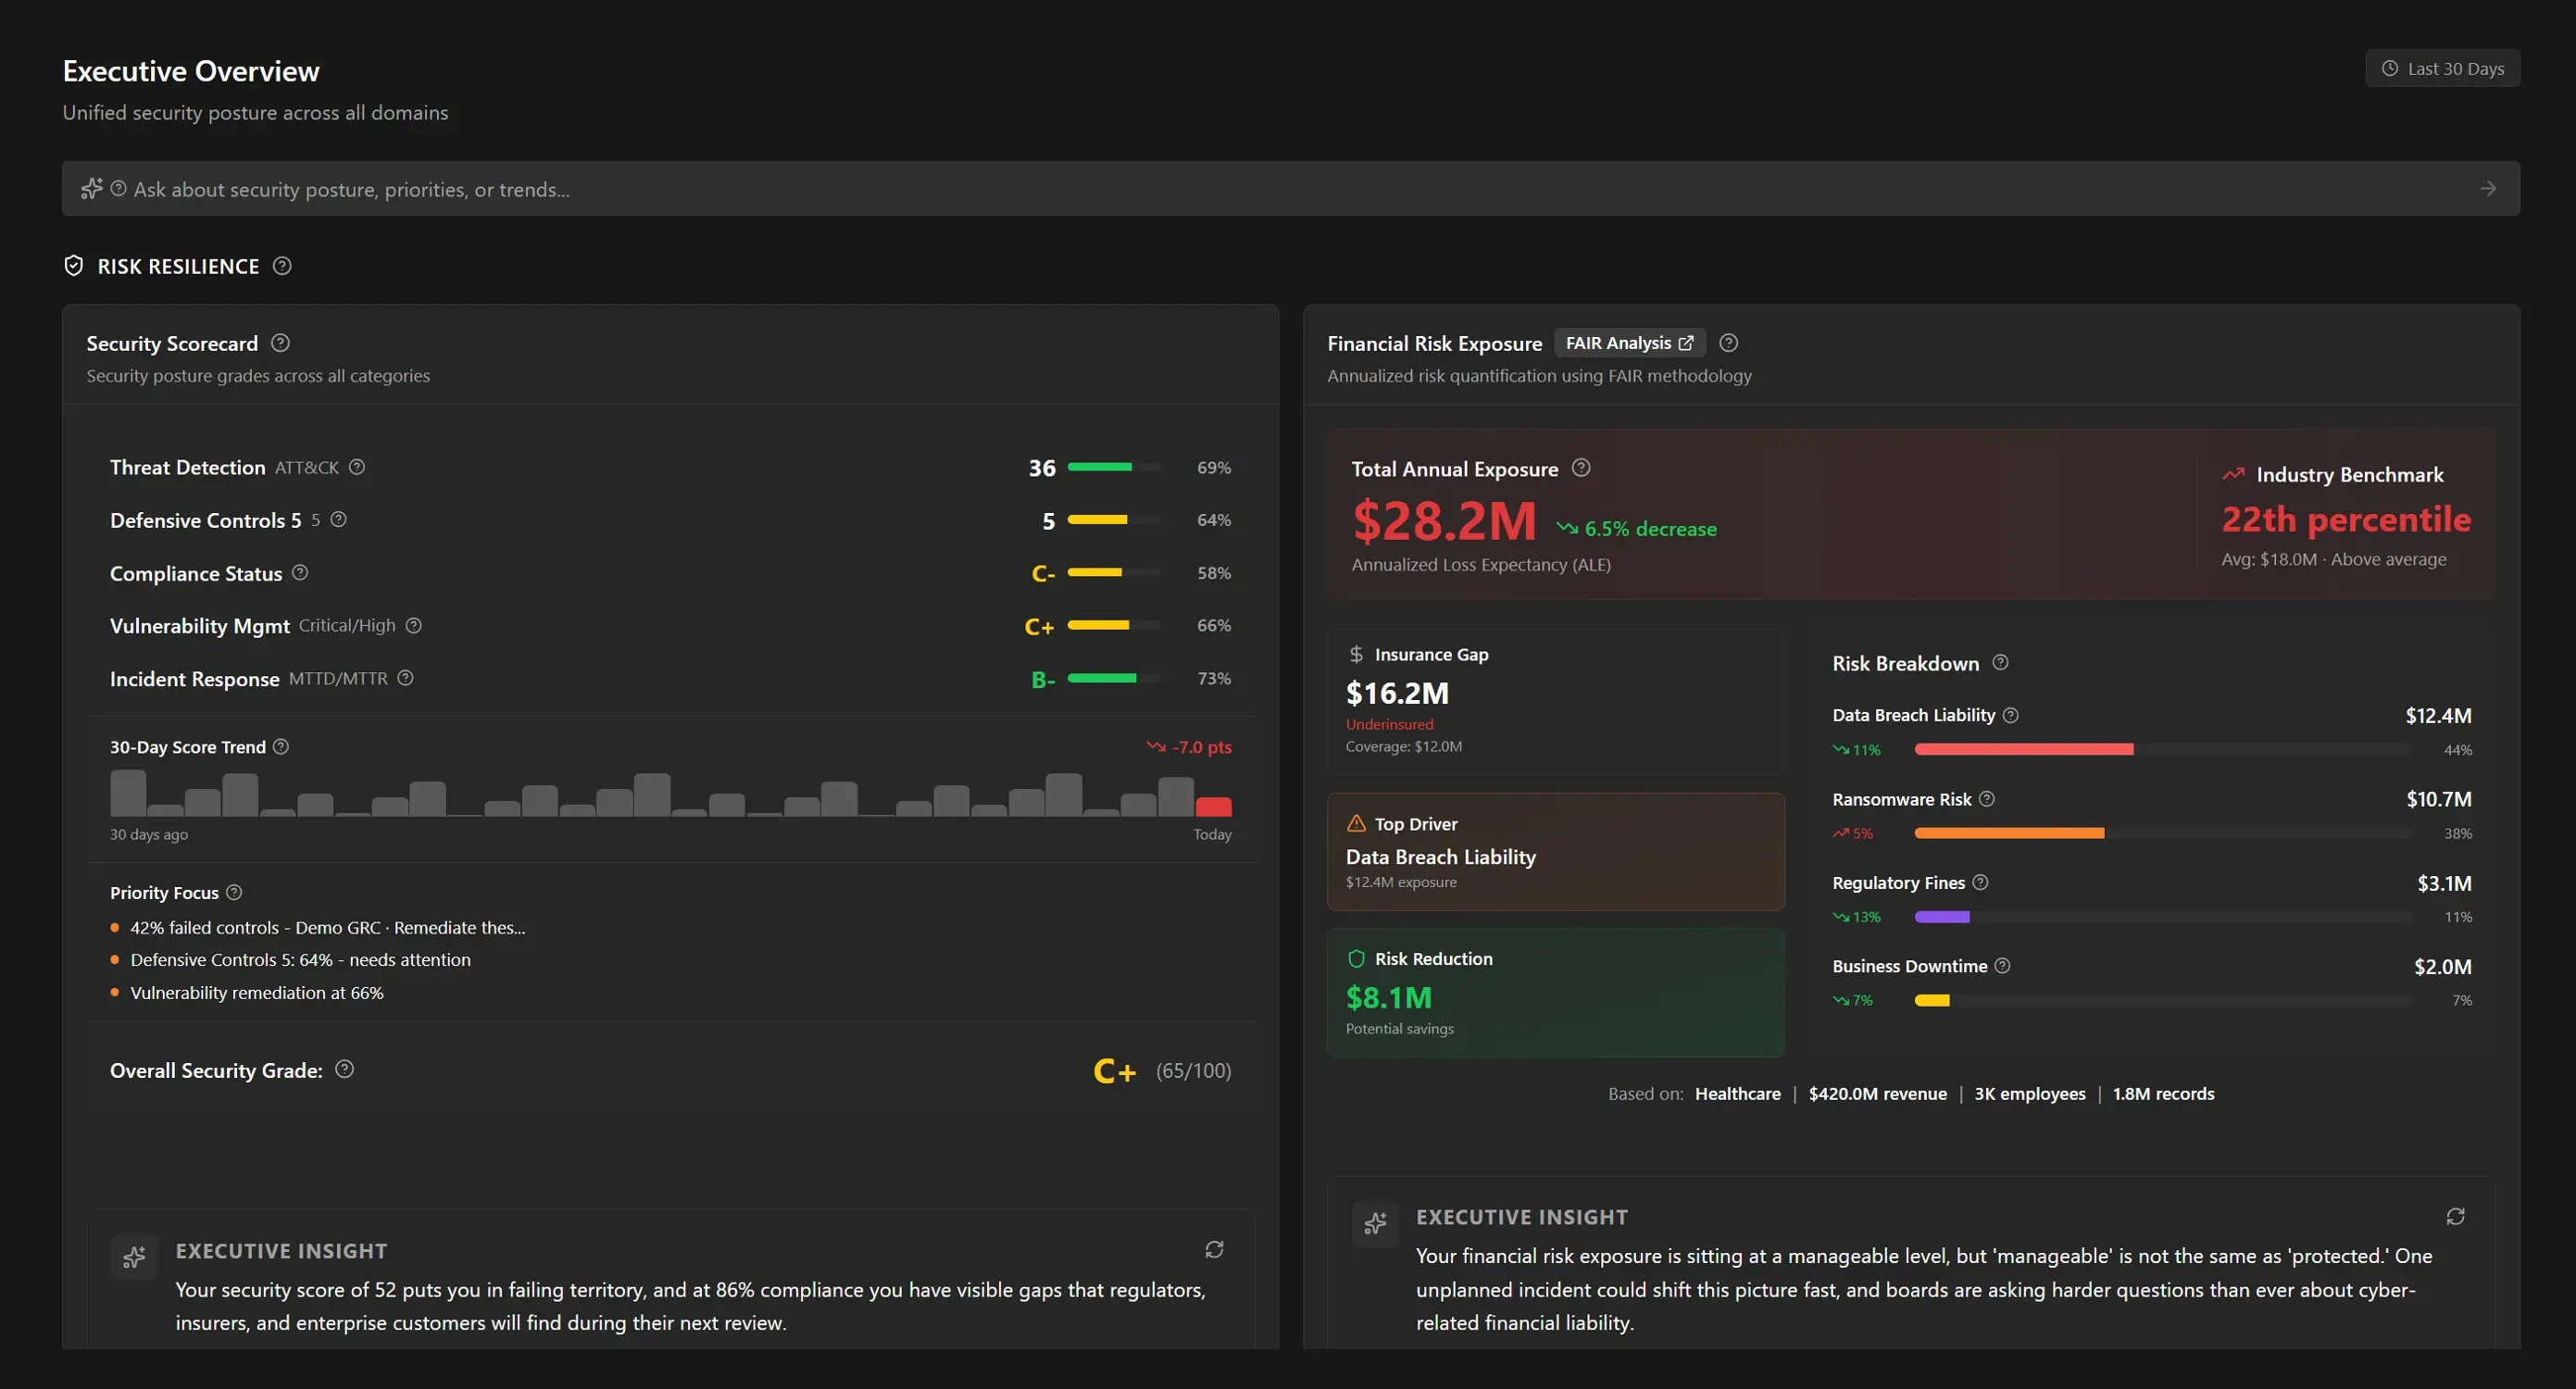Open the FAIR Analysis external link
2576x1389 pixels.
(1629, 343)
